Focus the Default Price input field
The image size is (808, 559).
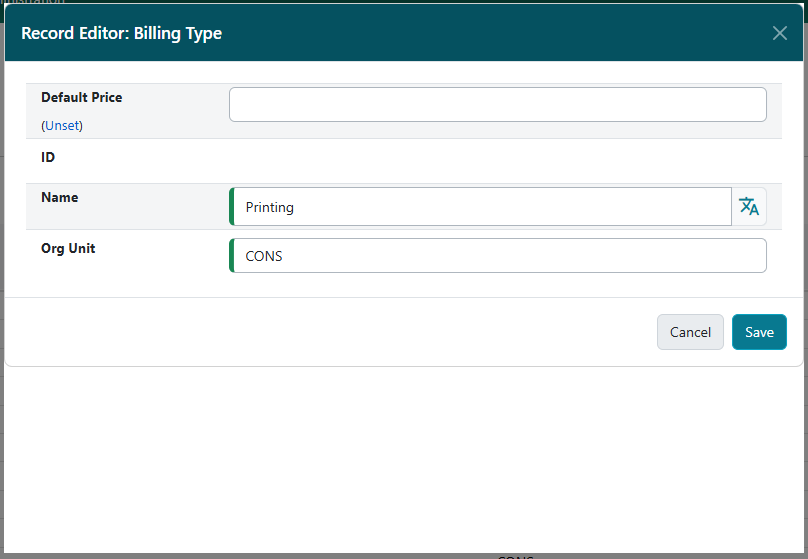point(497,105)
